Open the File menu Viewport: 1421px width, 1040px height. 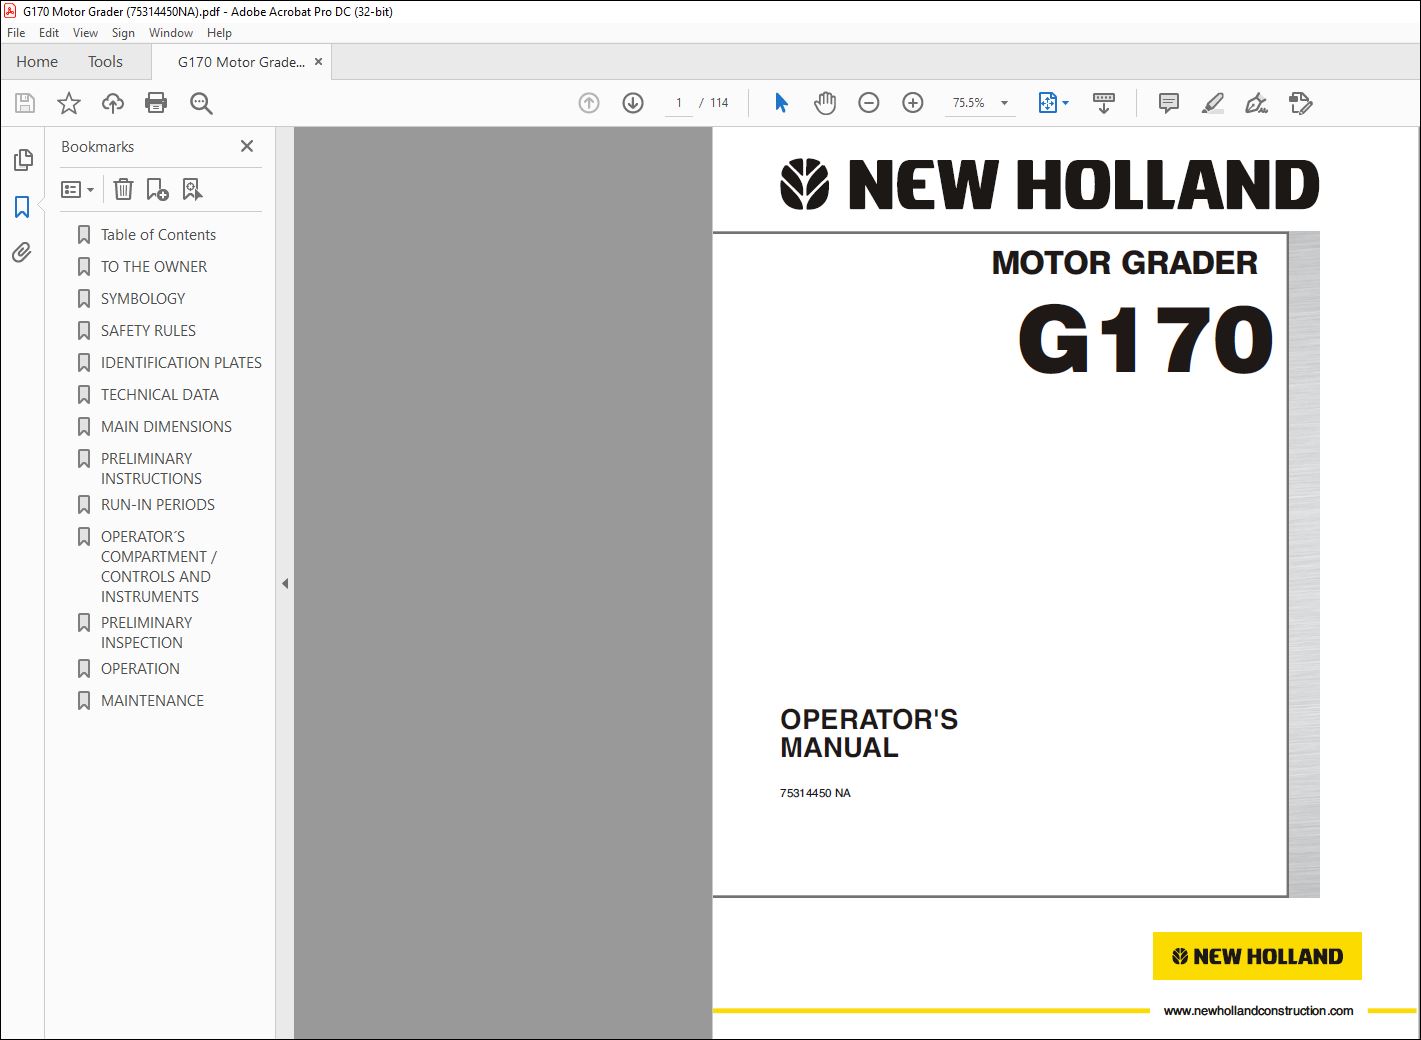pos(16,33)
